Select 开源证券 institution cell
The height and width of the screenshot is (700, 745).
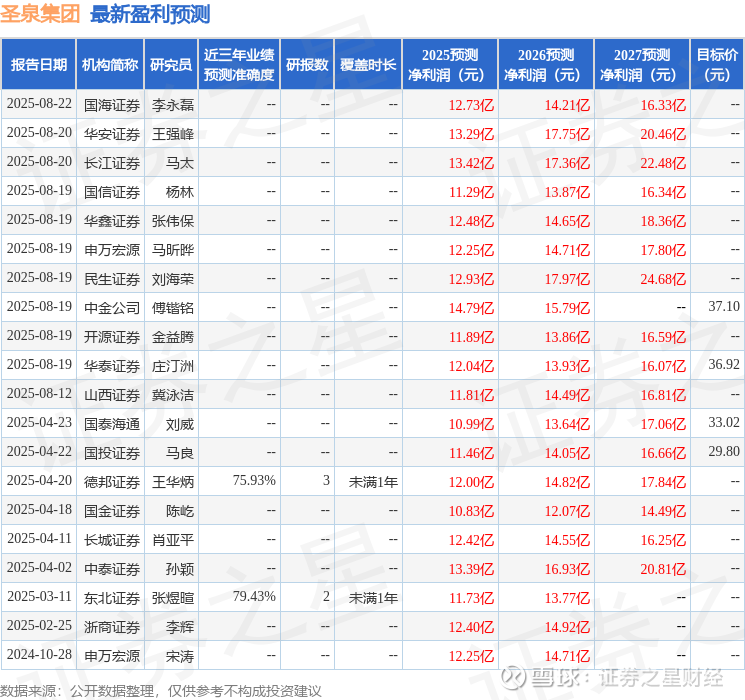click(x=112, y=337)
